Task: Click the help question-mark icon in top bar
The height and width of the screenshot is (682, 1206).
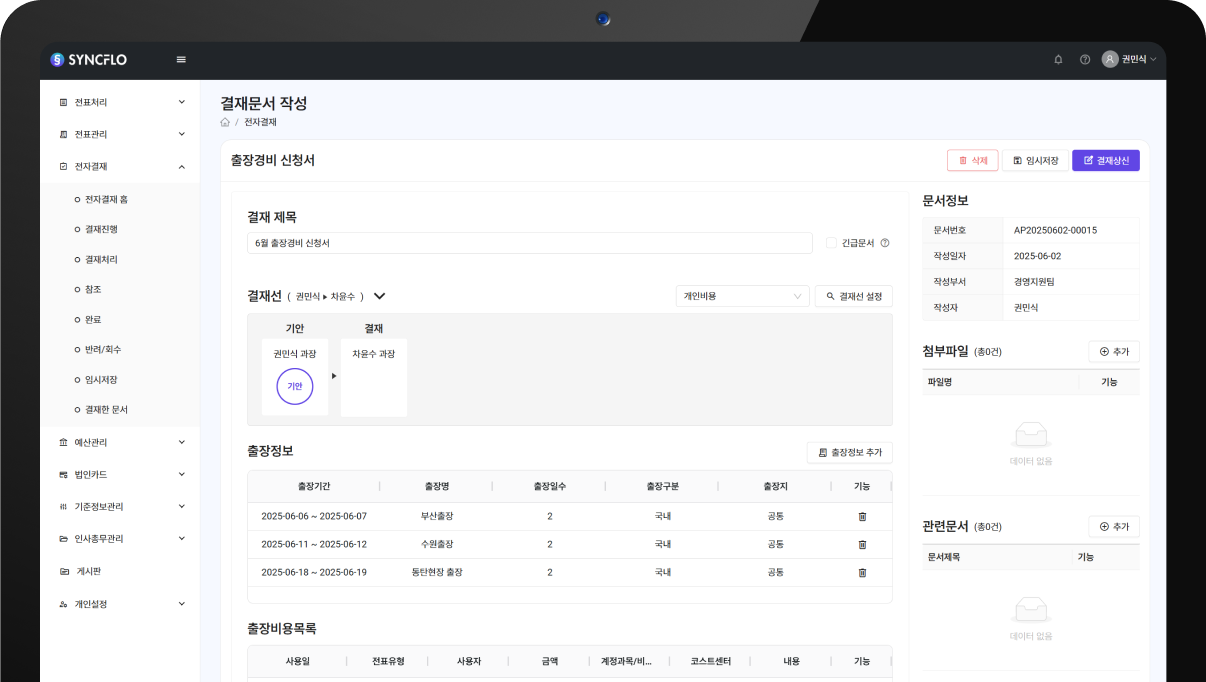Action: (1084, 59)
